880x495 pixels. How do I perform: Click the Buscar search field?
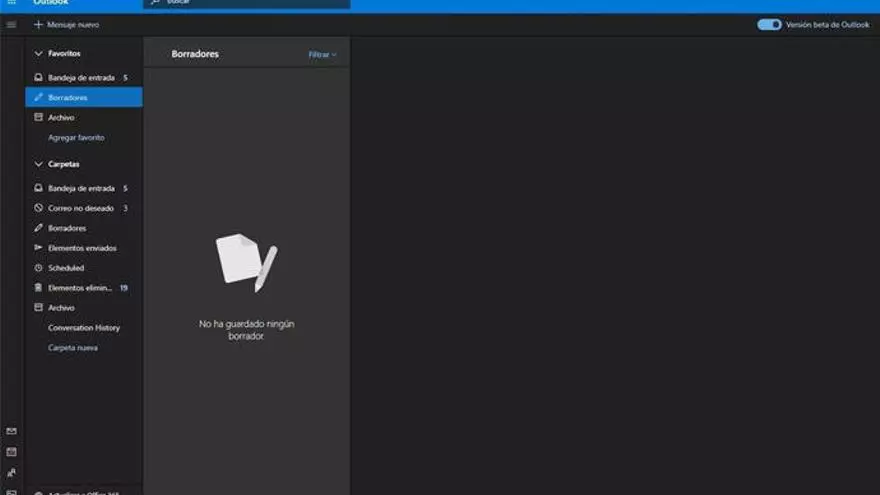(250, 4)
